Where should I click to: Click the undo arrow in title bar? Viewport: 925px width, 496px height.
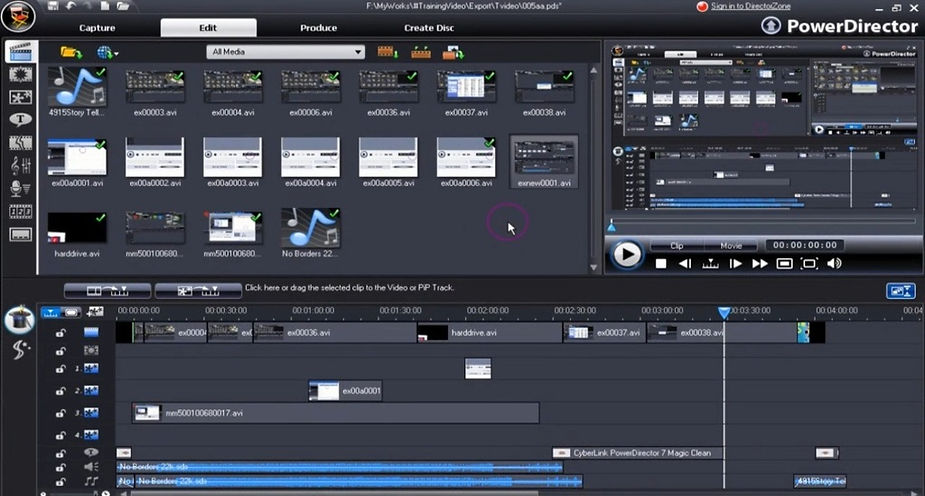click(71, 6)
